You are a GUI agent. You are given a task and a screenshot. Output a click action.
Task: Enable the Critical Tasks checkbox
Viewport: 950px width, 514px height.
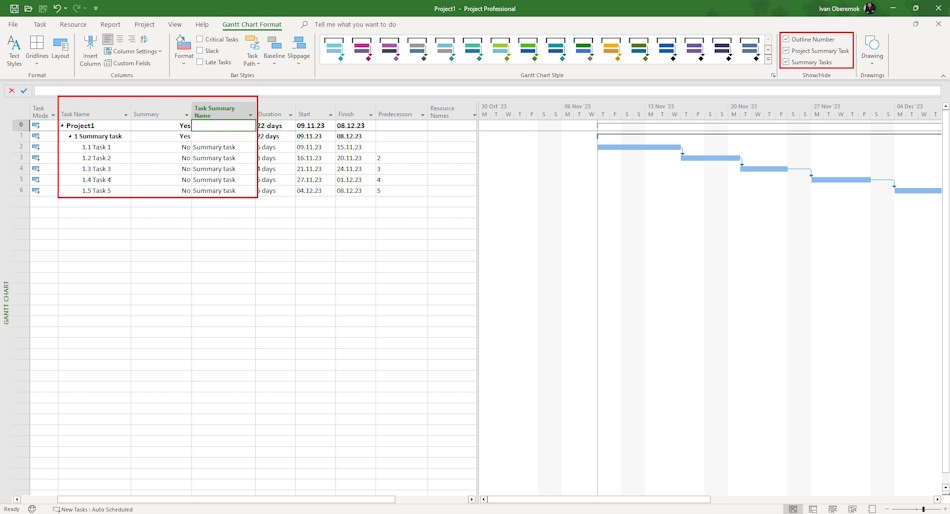click(199, 39)
